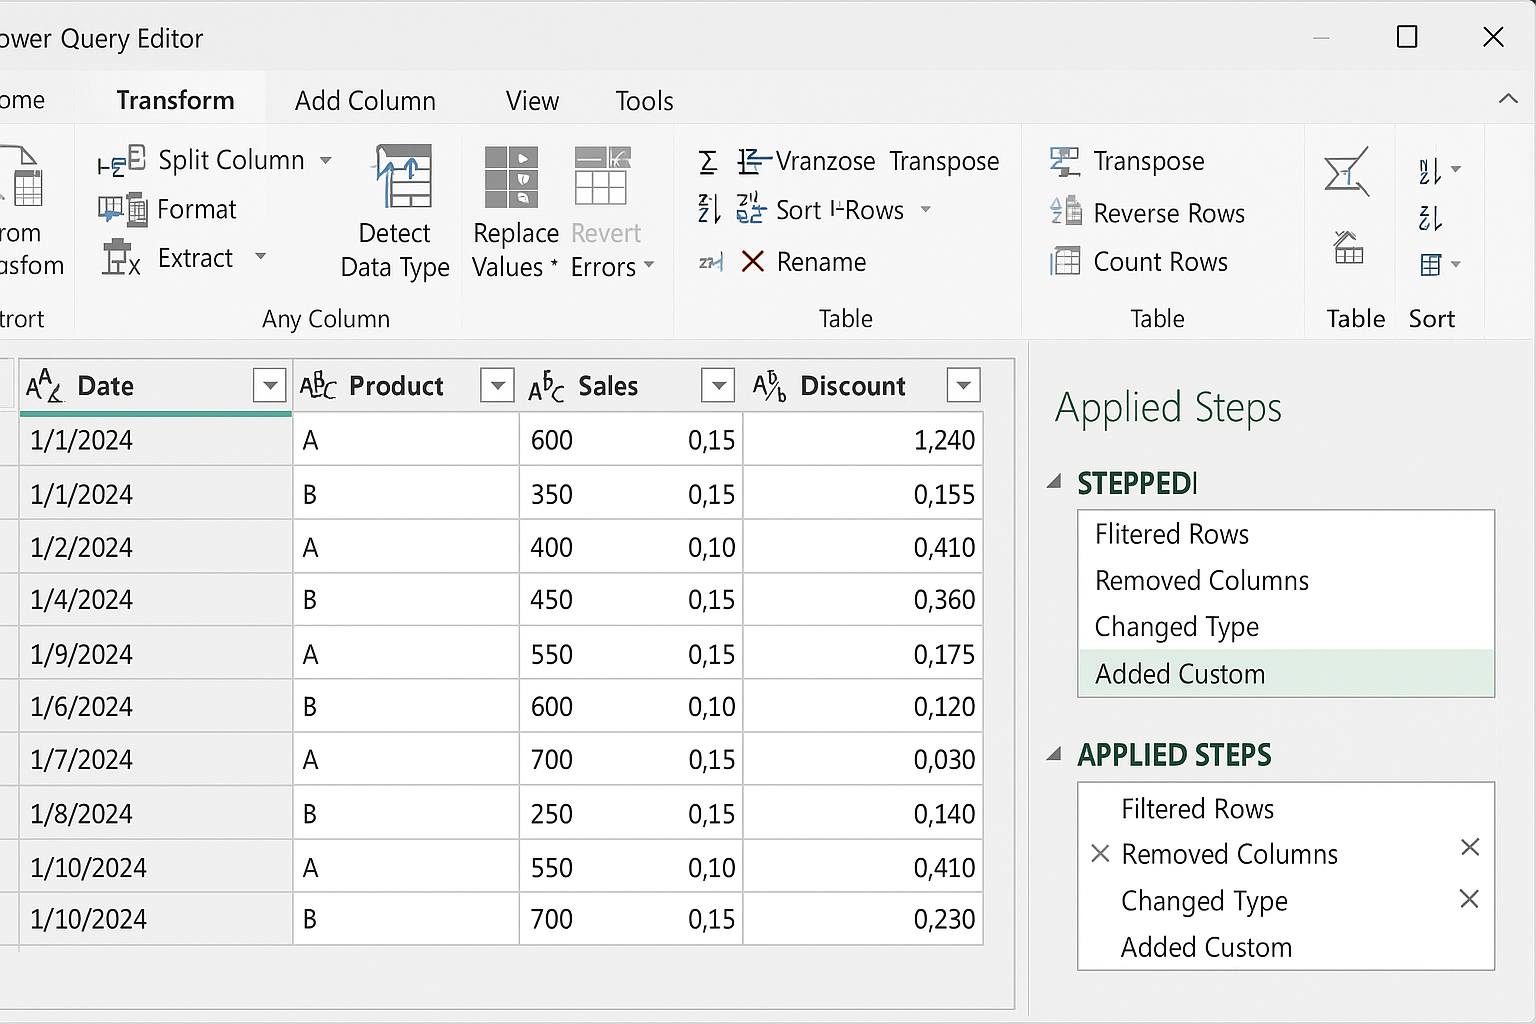The height and width of the screenshot is (1024, 1536).
Task: Click the Transpose icon in right Table group
Action: [1065, 161]
